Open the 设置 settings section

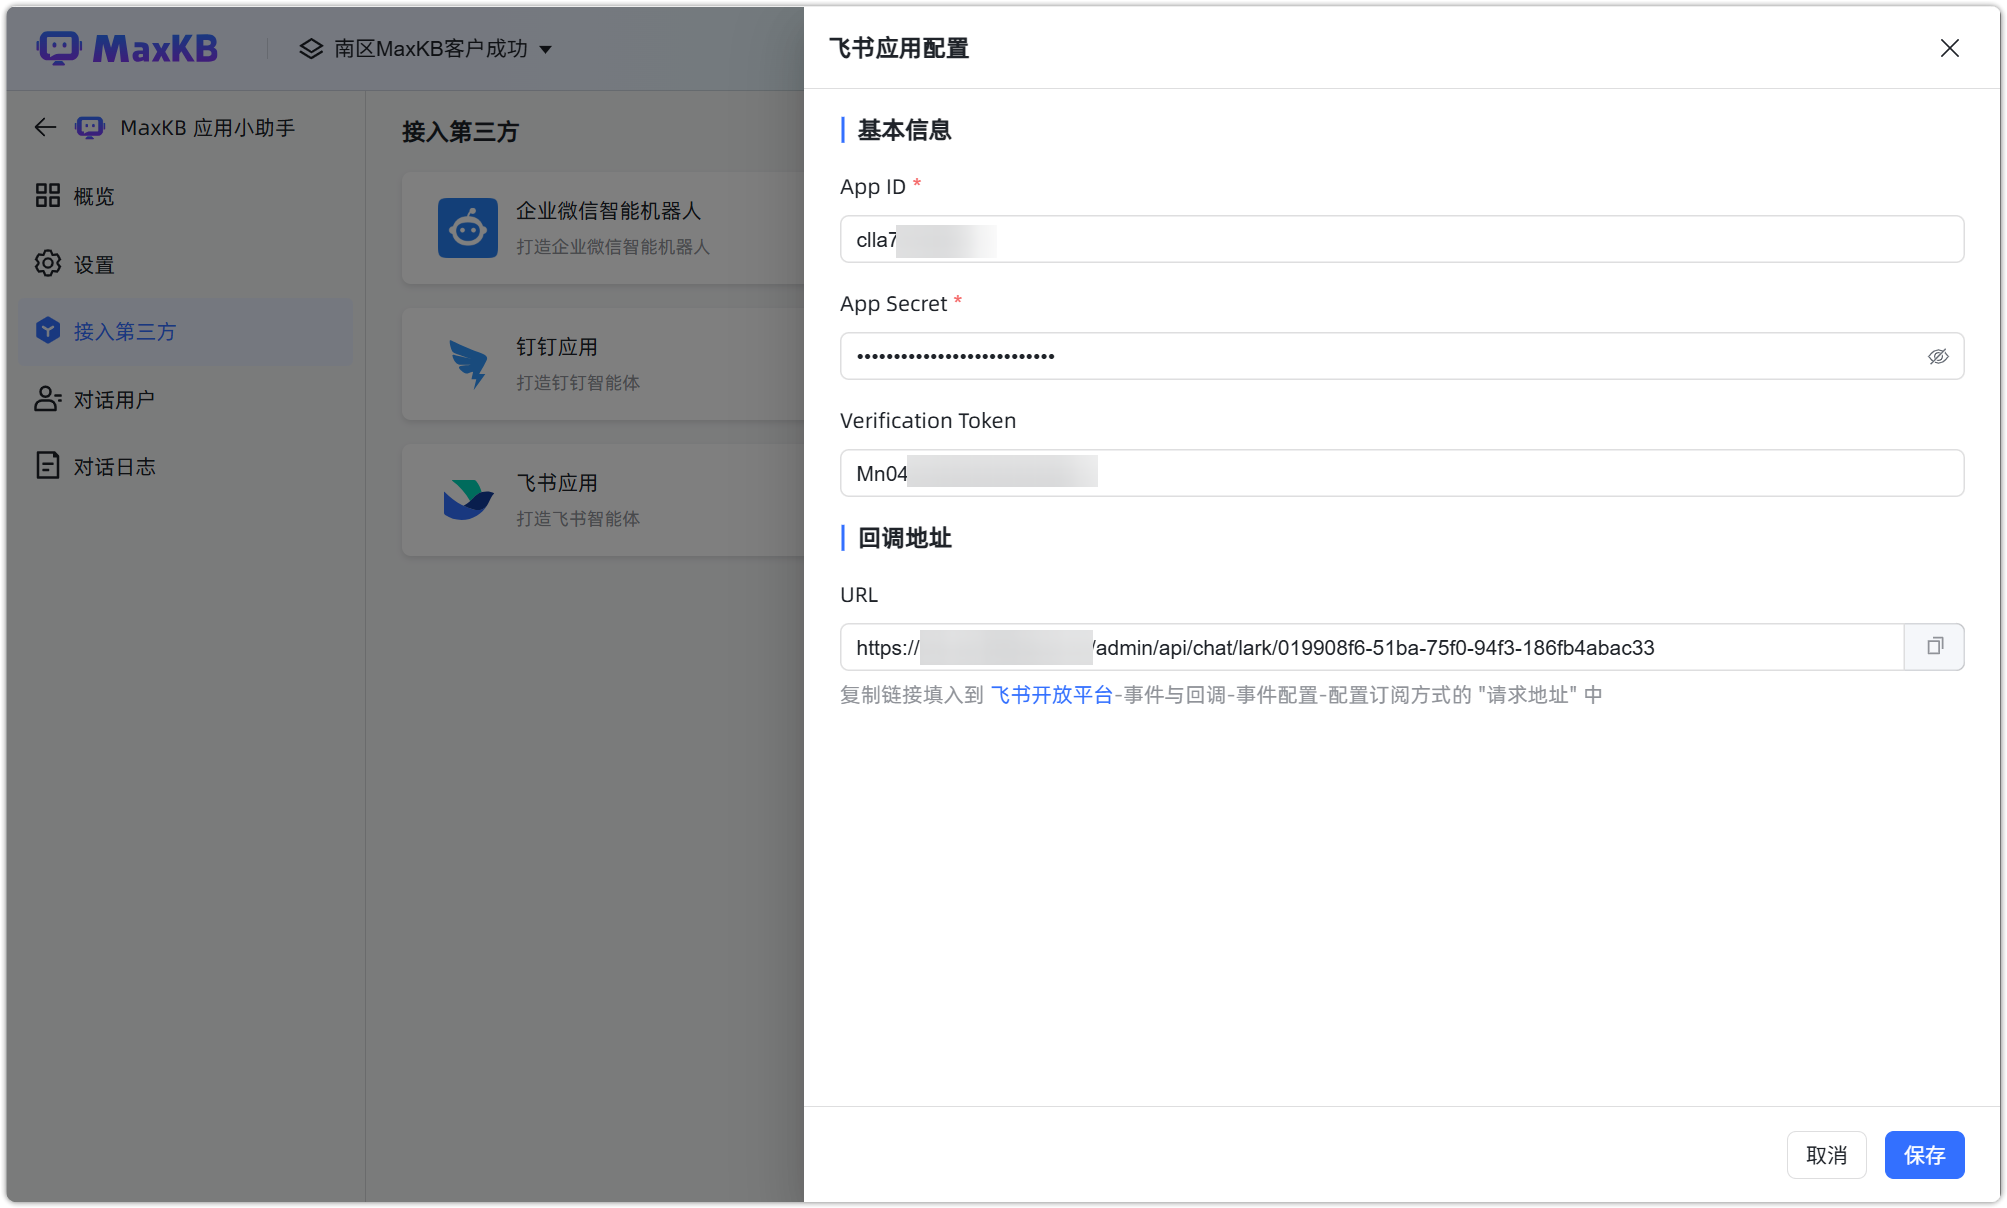pos(92,264)
